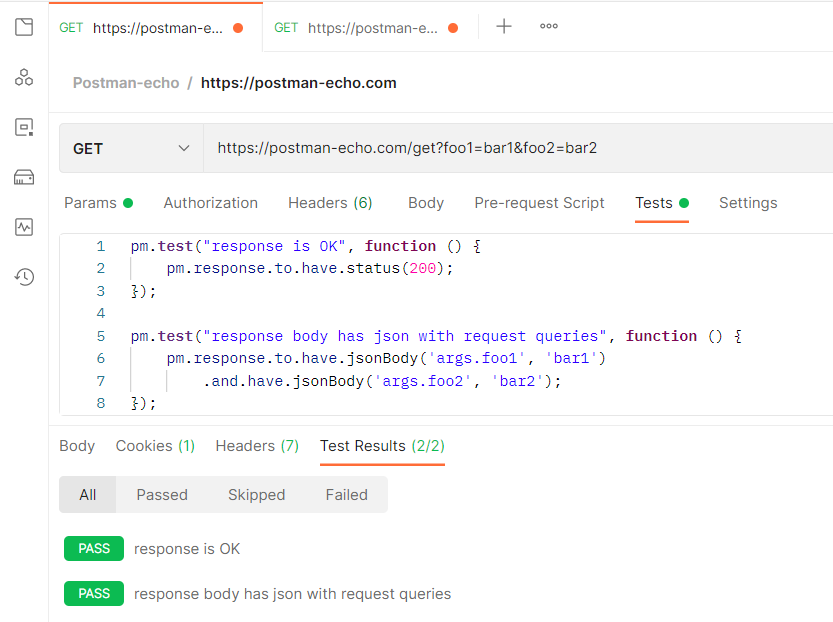Place cursor on code line 1 pm.test
The height and width of the screenshot is (622, 833).
pos(162,246)
